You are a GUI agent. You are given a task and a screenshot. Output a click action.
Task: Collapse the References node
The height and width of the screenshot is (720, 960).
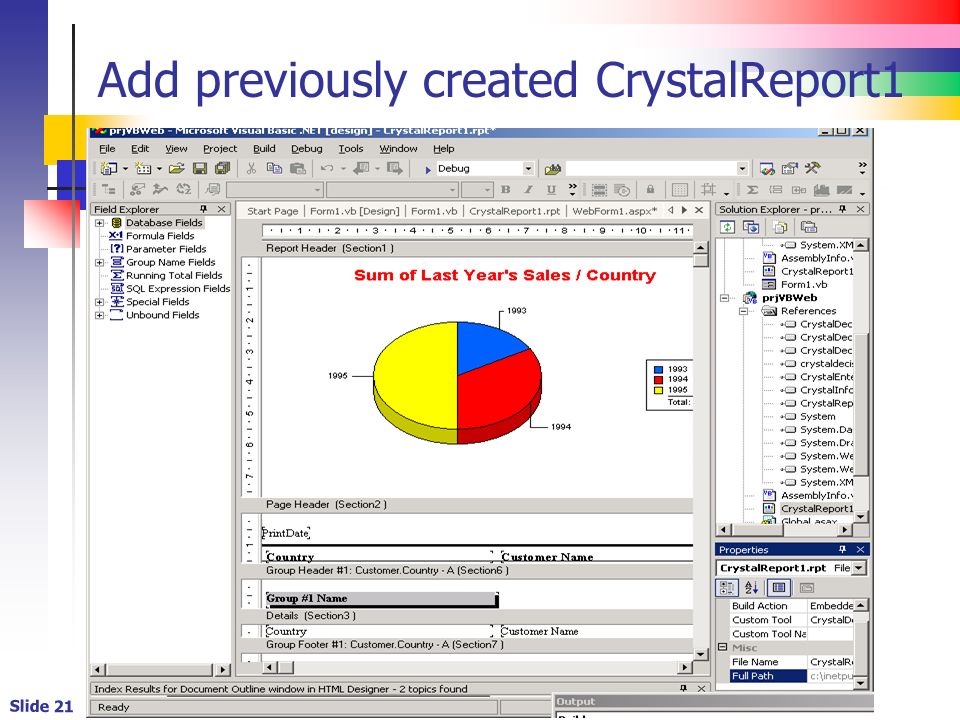click(x=743, y=311)
